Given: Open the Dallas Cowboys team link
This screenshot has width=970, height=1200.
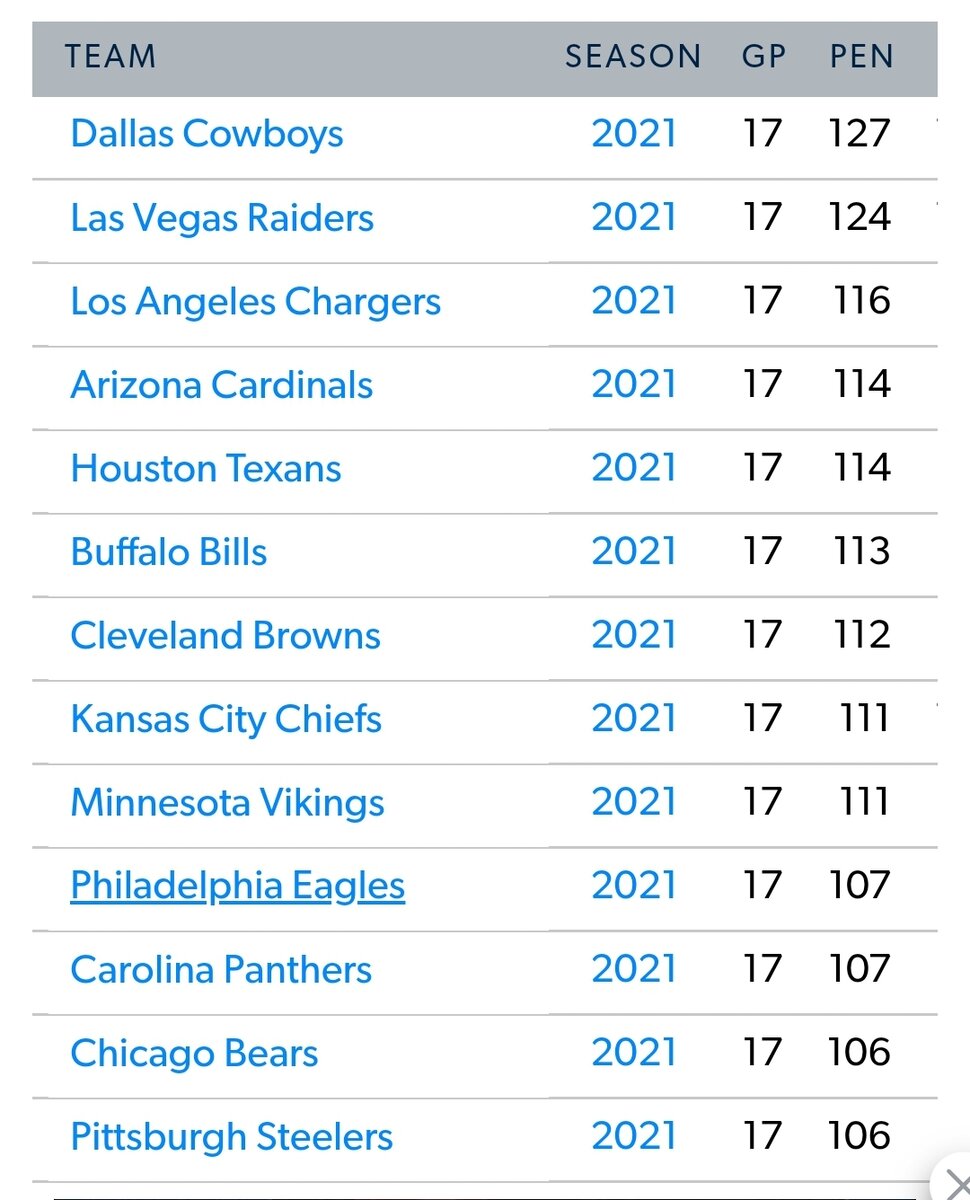Looking at the screenshot, I should (x=207, y=134).
